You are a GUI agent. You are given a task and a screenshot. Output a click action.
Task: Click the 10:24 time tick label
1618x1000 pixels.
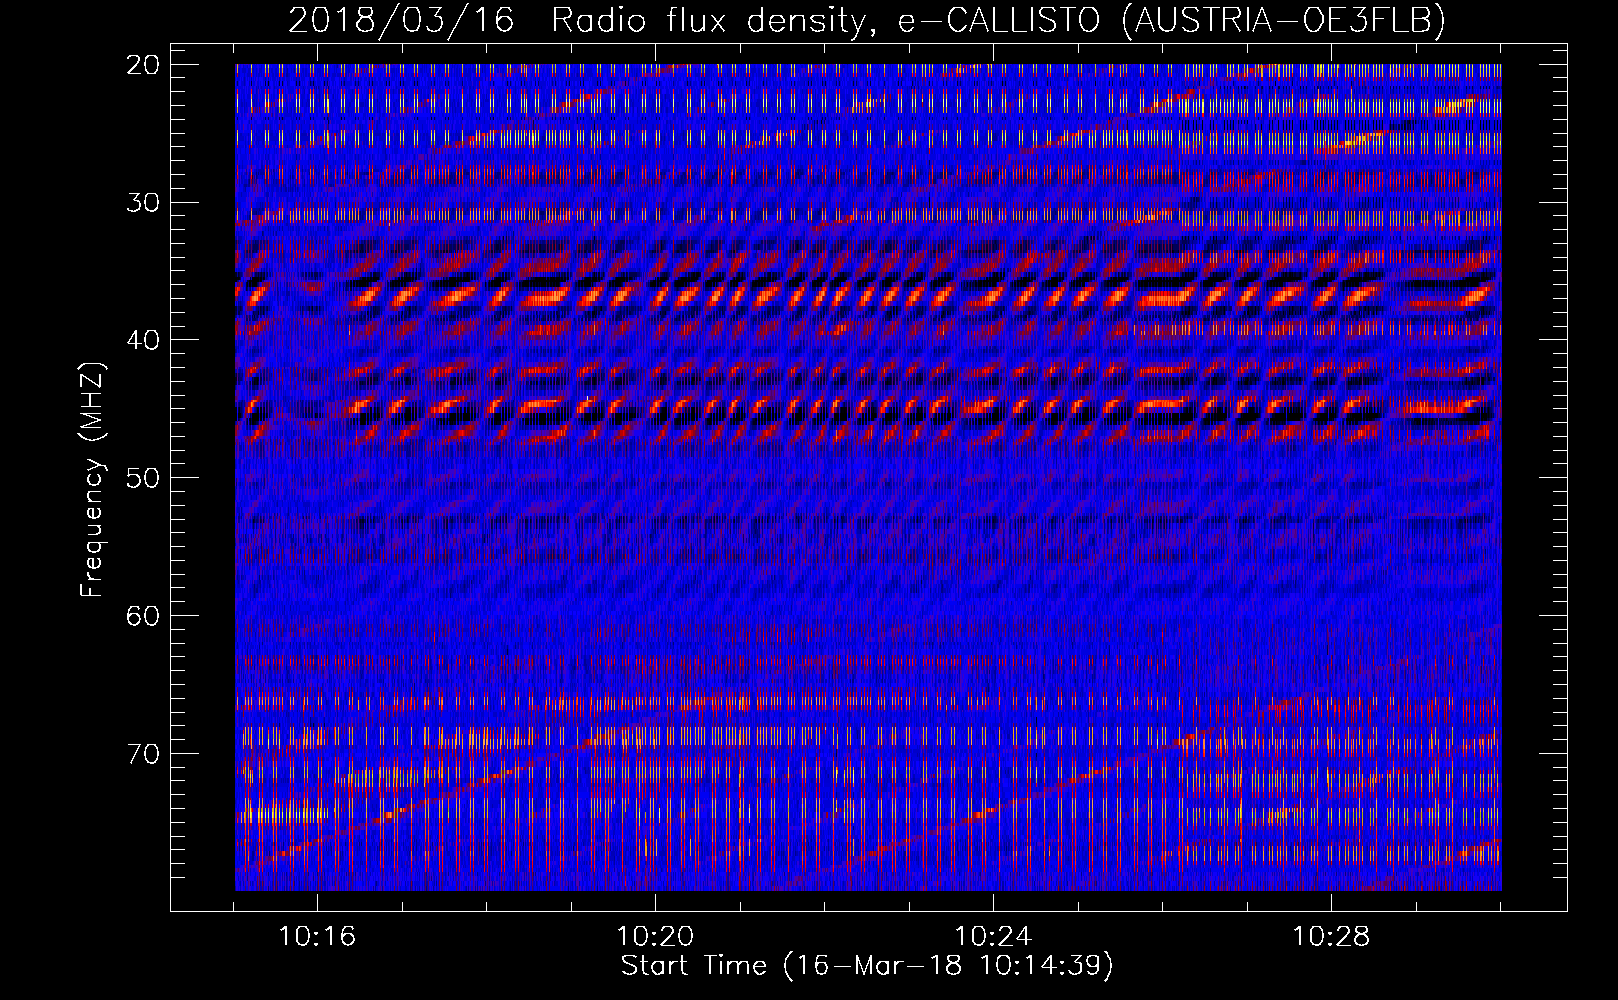click(x=993, y=937)
